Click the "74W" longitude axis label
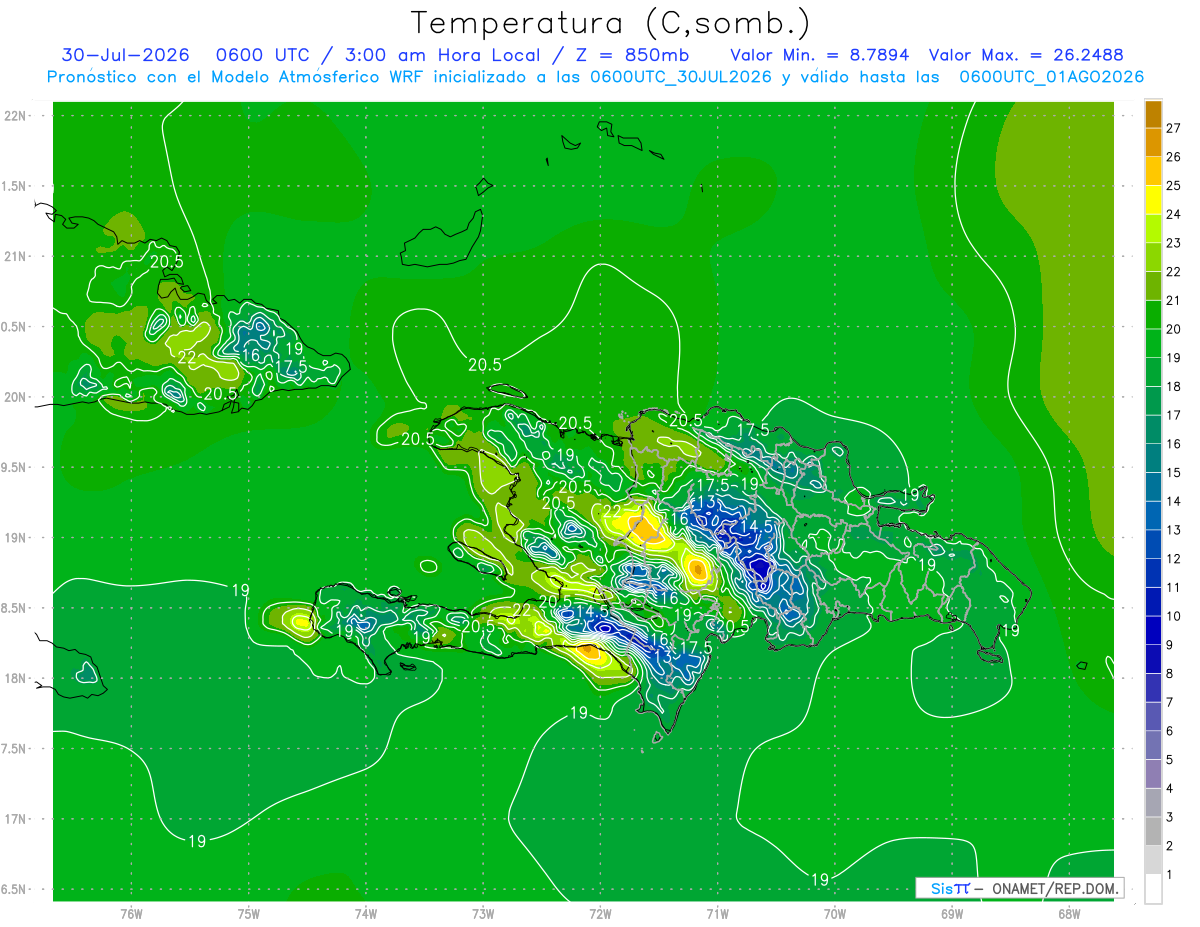This screenshot has width=1200, height=927. 366,913
